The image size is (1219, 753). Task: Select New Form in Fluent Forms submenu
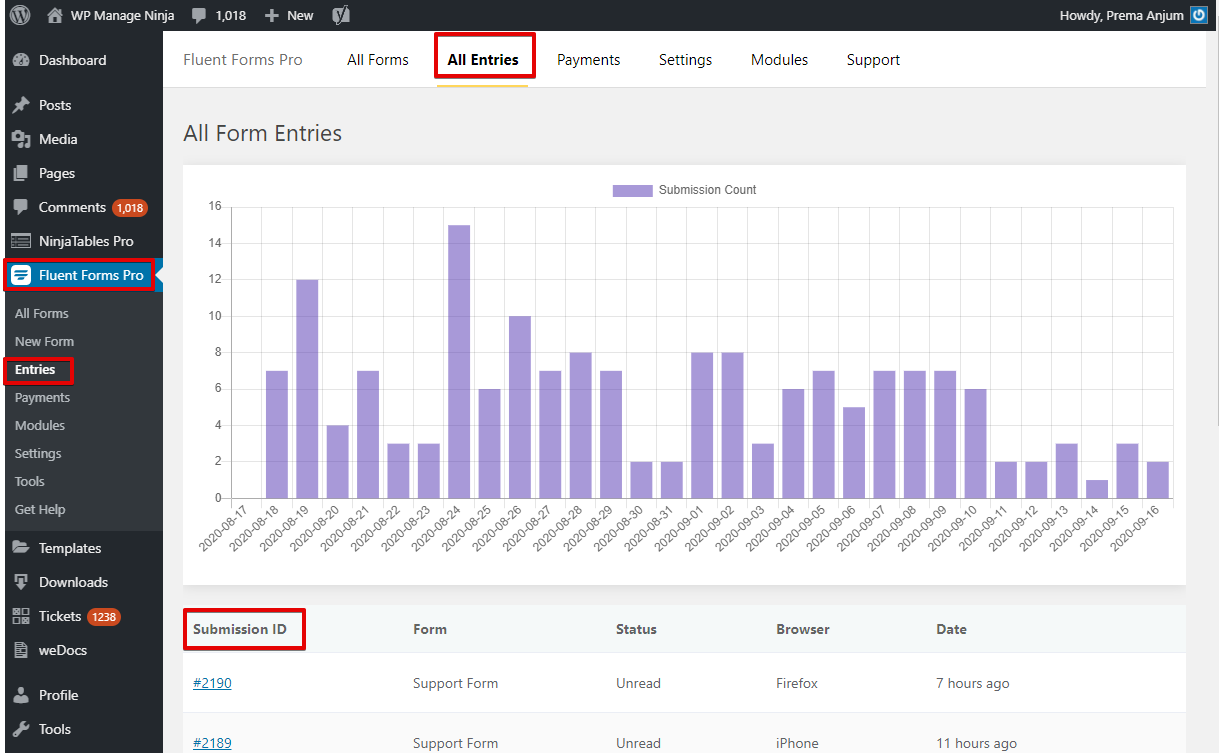(44, 341)
